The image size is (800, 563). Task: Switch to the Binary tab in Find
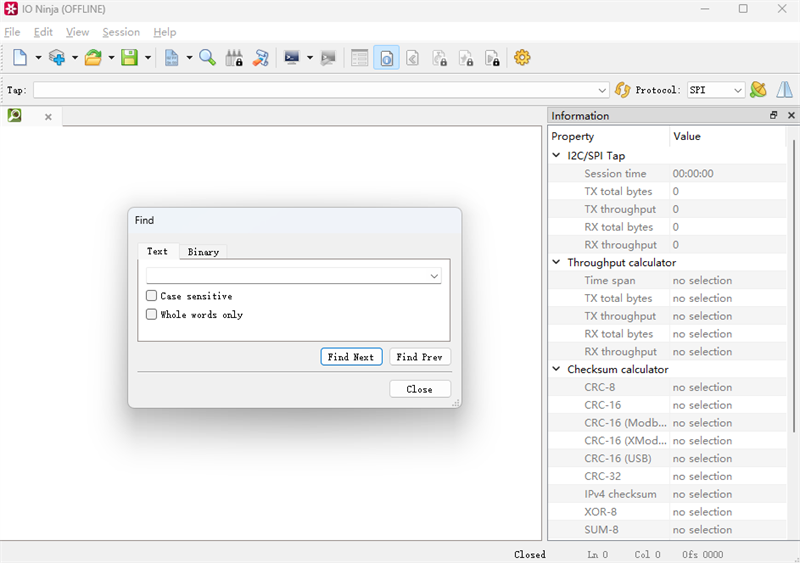pyautogui.click(x=203, y=252)
